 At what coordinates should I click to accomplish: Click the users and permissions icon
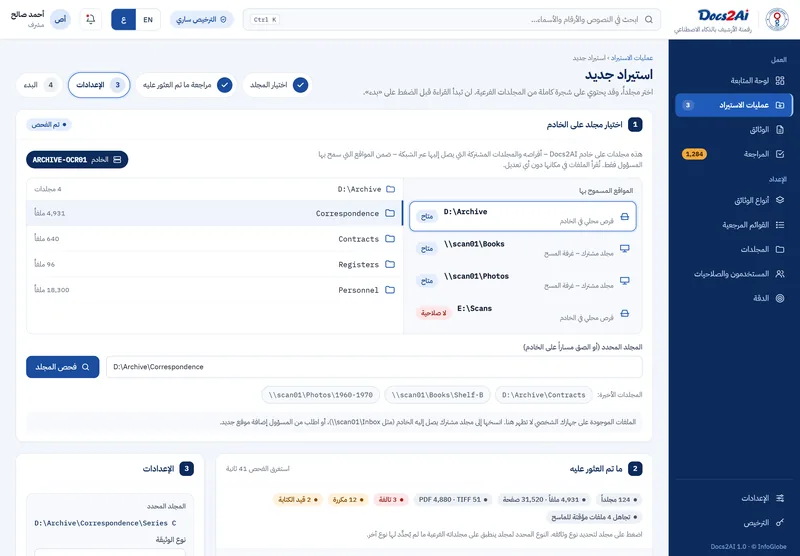coord(780,274)
